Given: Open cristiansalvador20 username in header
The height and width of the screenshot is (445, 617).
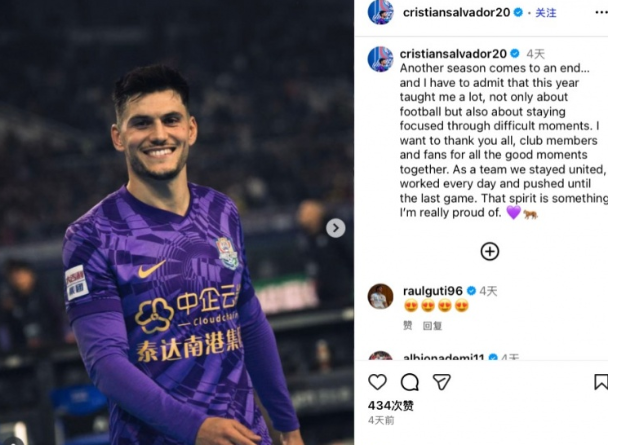Looking at the screenshot, I should (456, 13).
